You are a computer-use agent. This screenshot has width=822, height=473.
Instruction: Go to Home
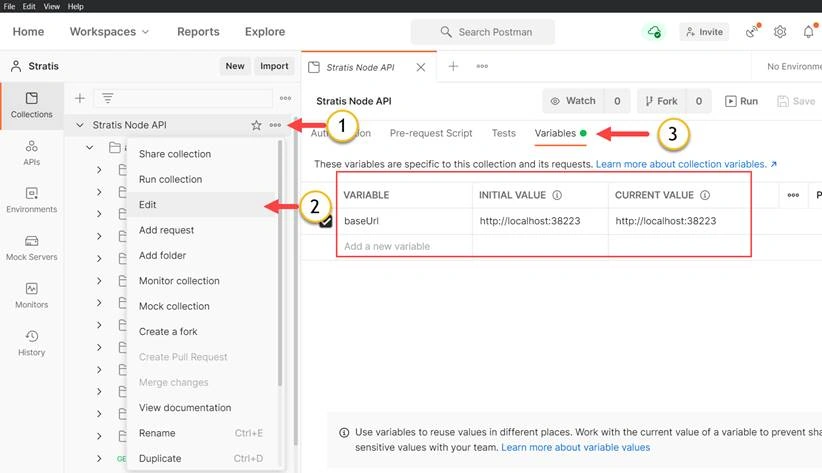point(28,31)
